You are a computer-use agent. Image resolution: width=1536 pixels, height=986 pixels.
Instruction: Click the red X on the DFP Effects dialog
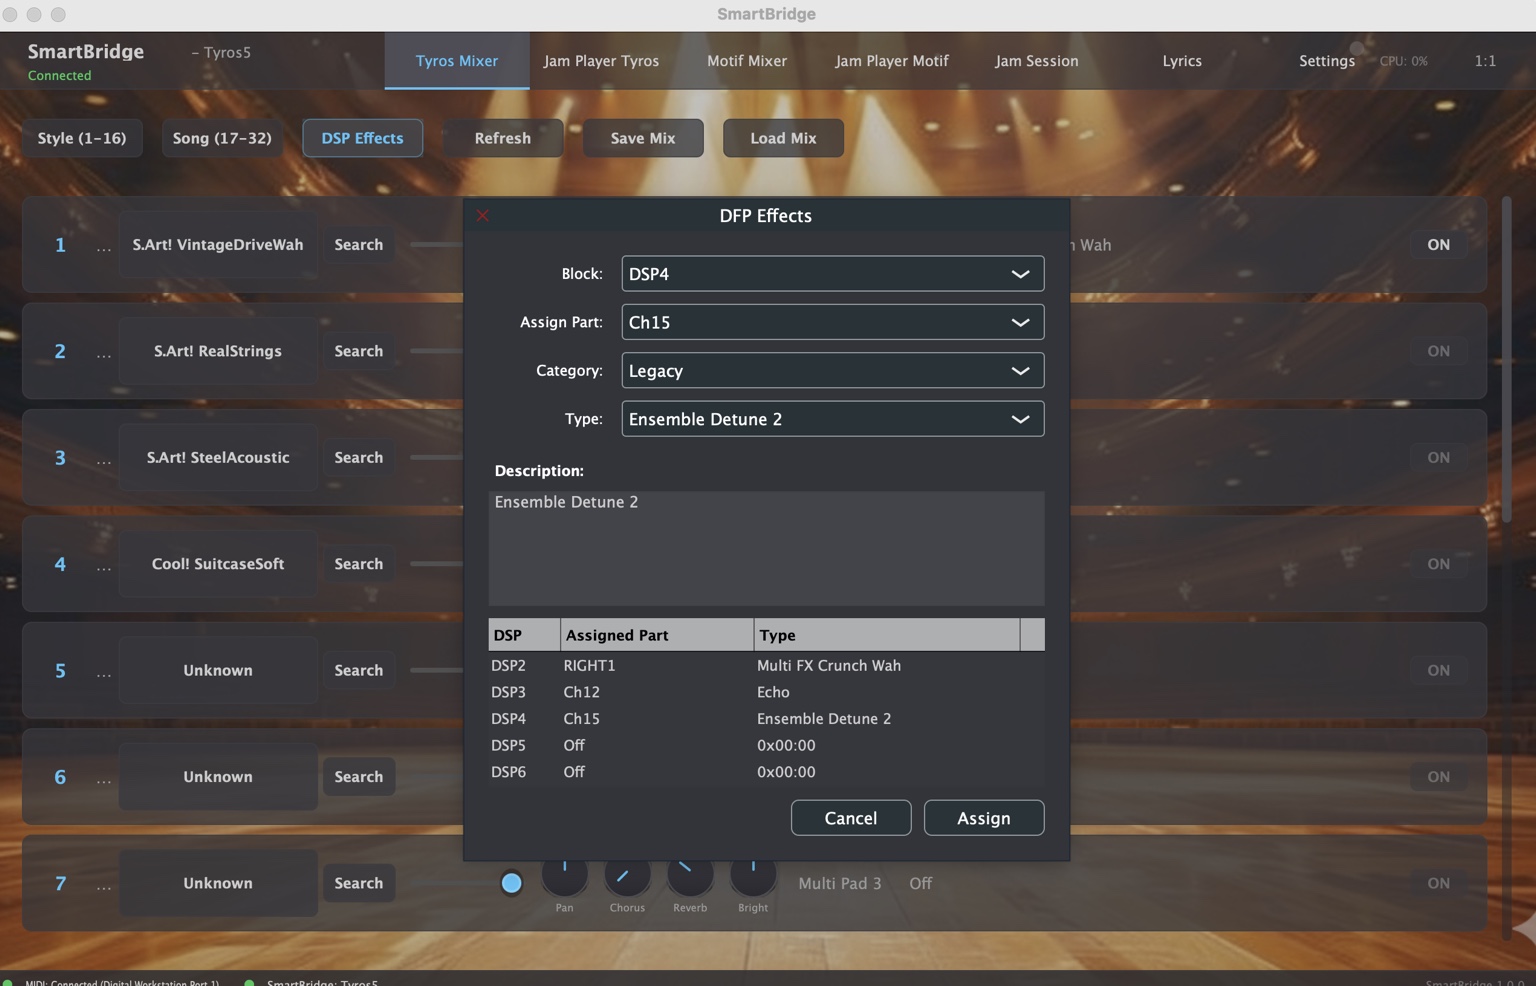point(482,215)
